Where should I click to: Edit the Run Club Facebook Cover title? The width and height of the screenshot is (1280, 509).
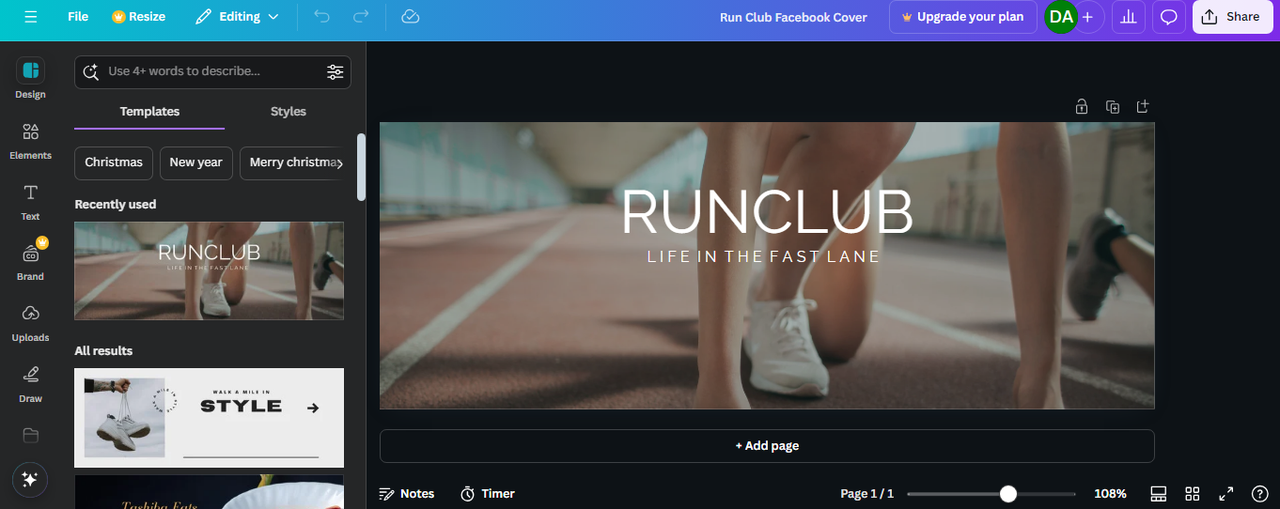(x=793, y=17)
